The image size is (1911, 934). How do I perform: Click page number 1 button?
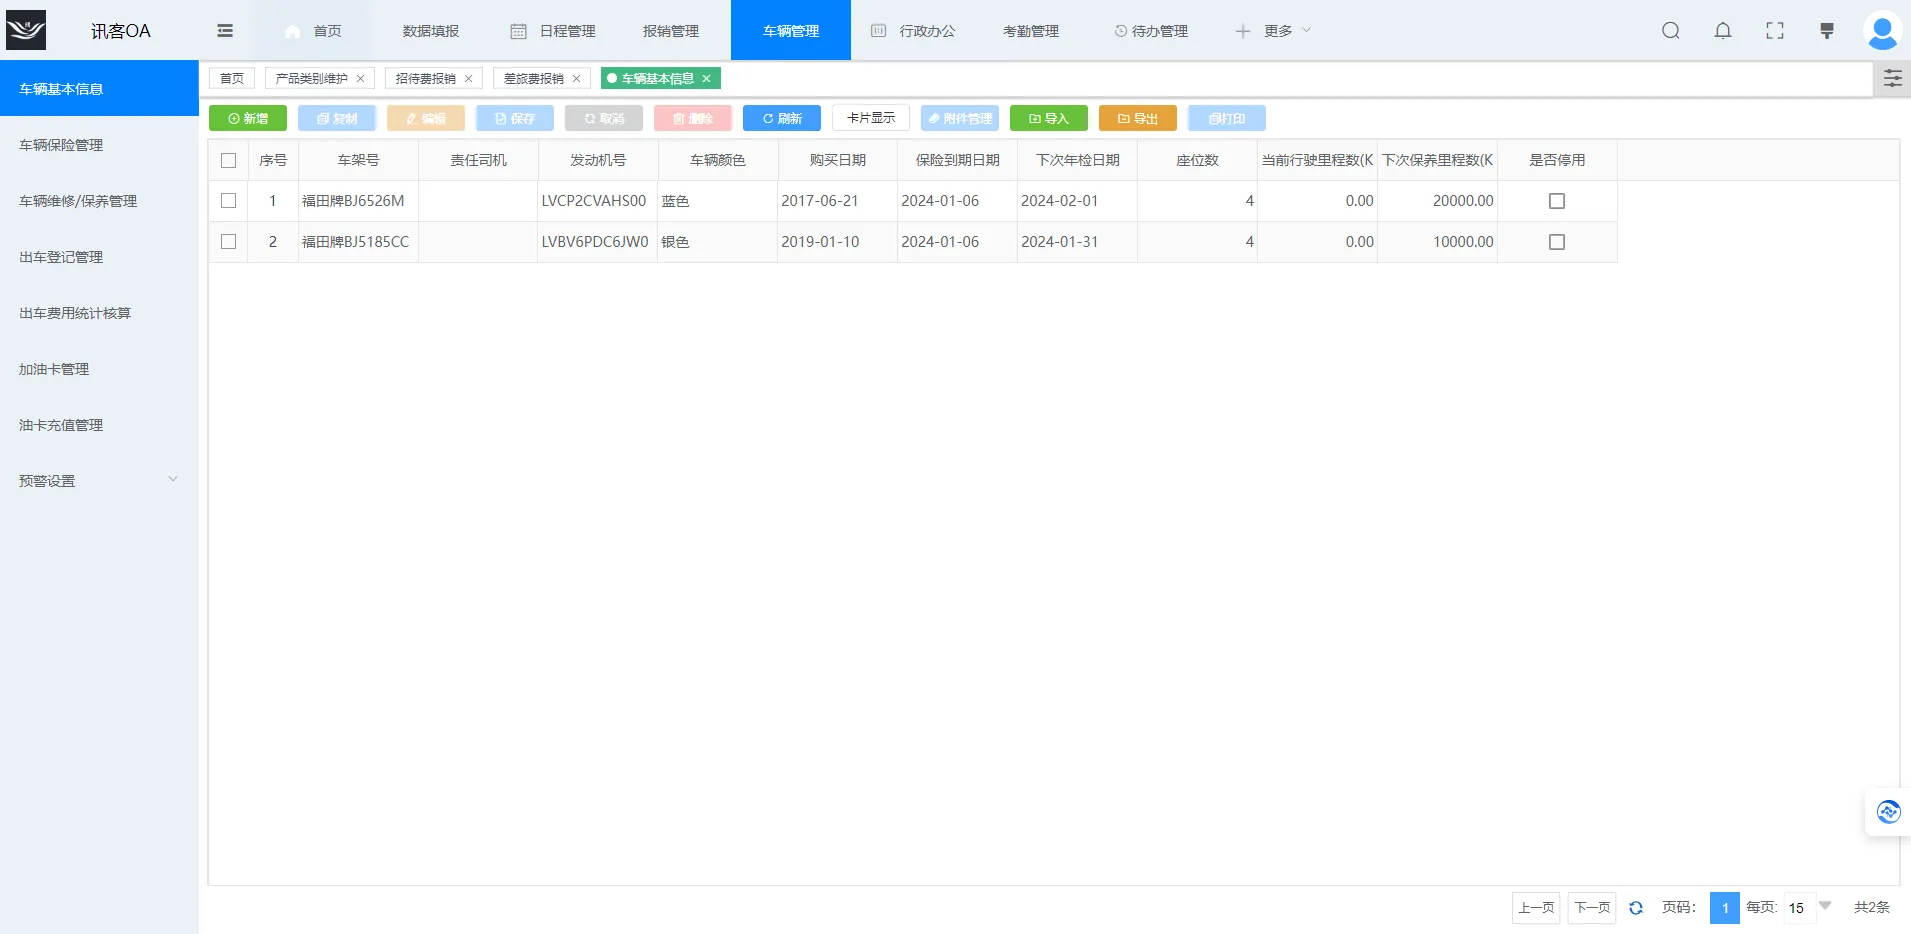pos(1725,908)
